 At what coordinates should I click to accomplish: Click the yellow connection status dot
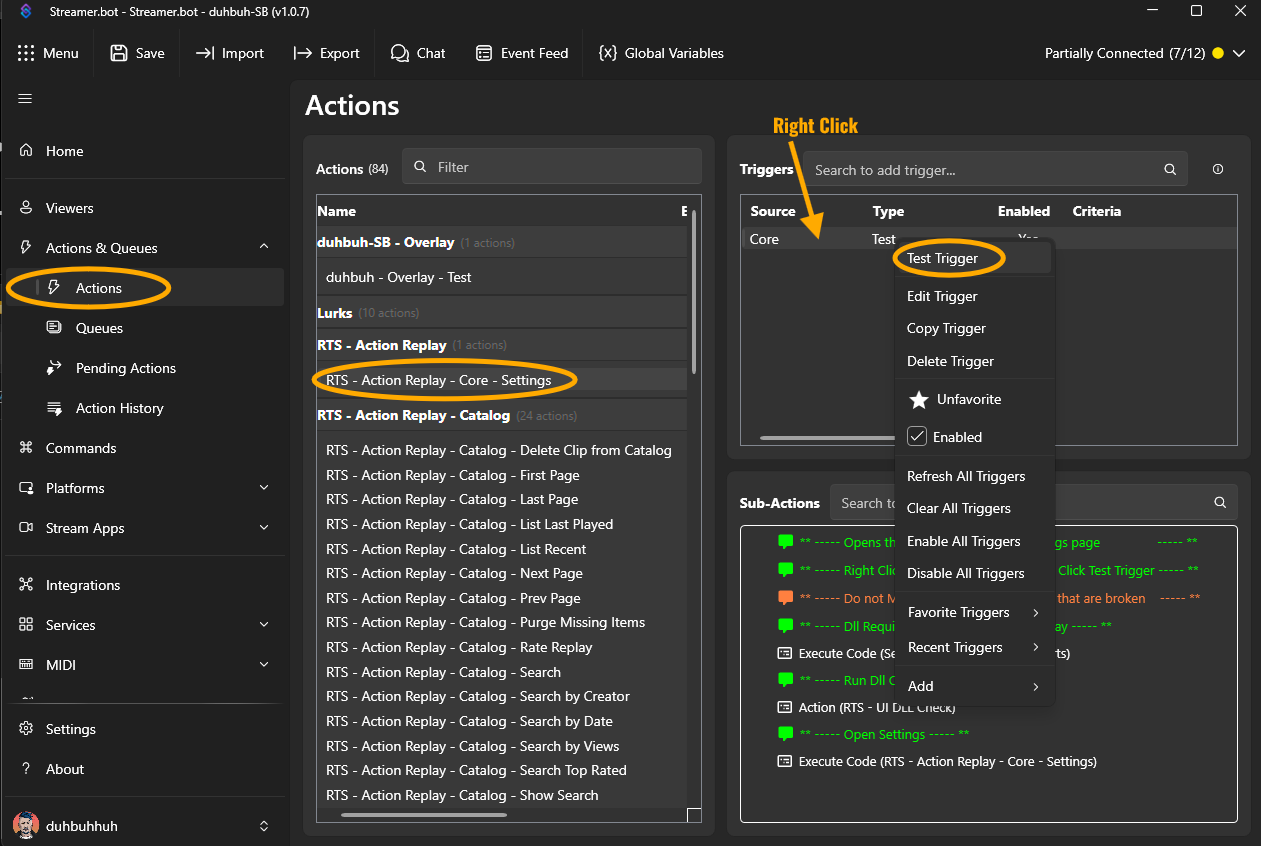(x=1217, y=53)
